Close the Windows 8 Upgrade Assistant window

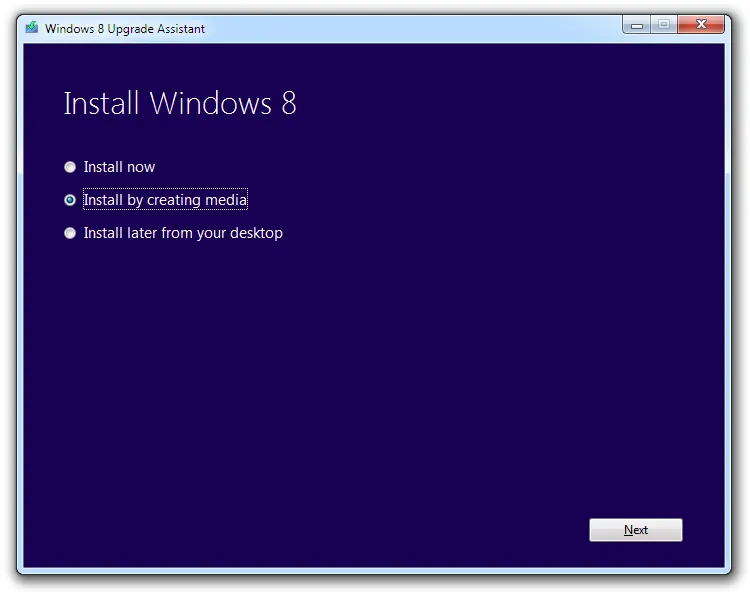point(701,24)
